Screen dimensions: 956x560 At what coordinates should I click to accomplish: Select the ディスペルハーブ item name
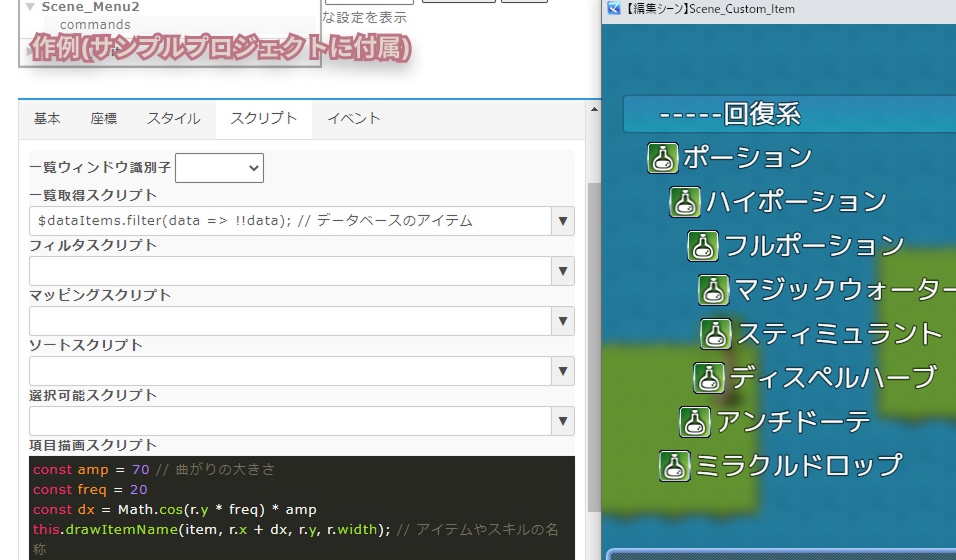coord(832,378)
